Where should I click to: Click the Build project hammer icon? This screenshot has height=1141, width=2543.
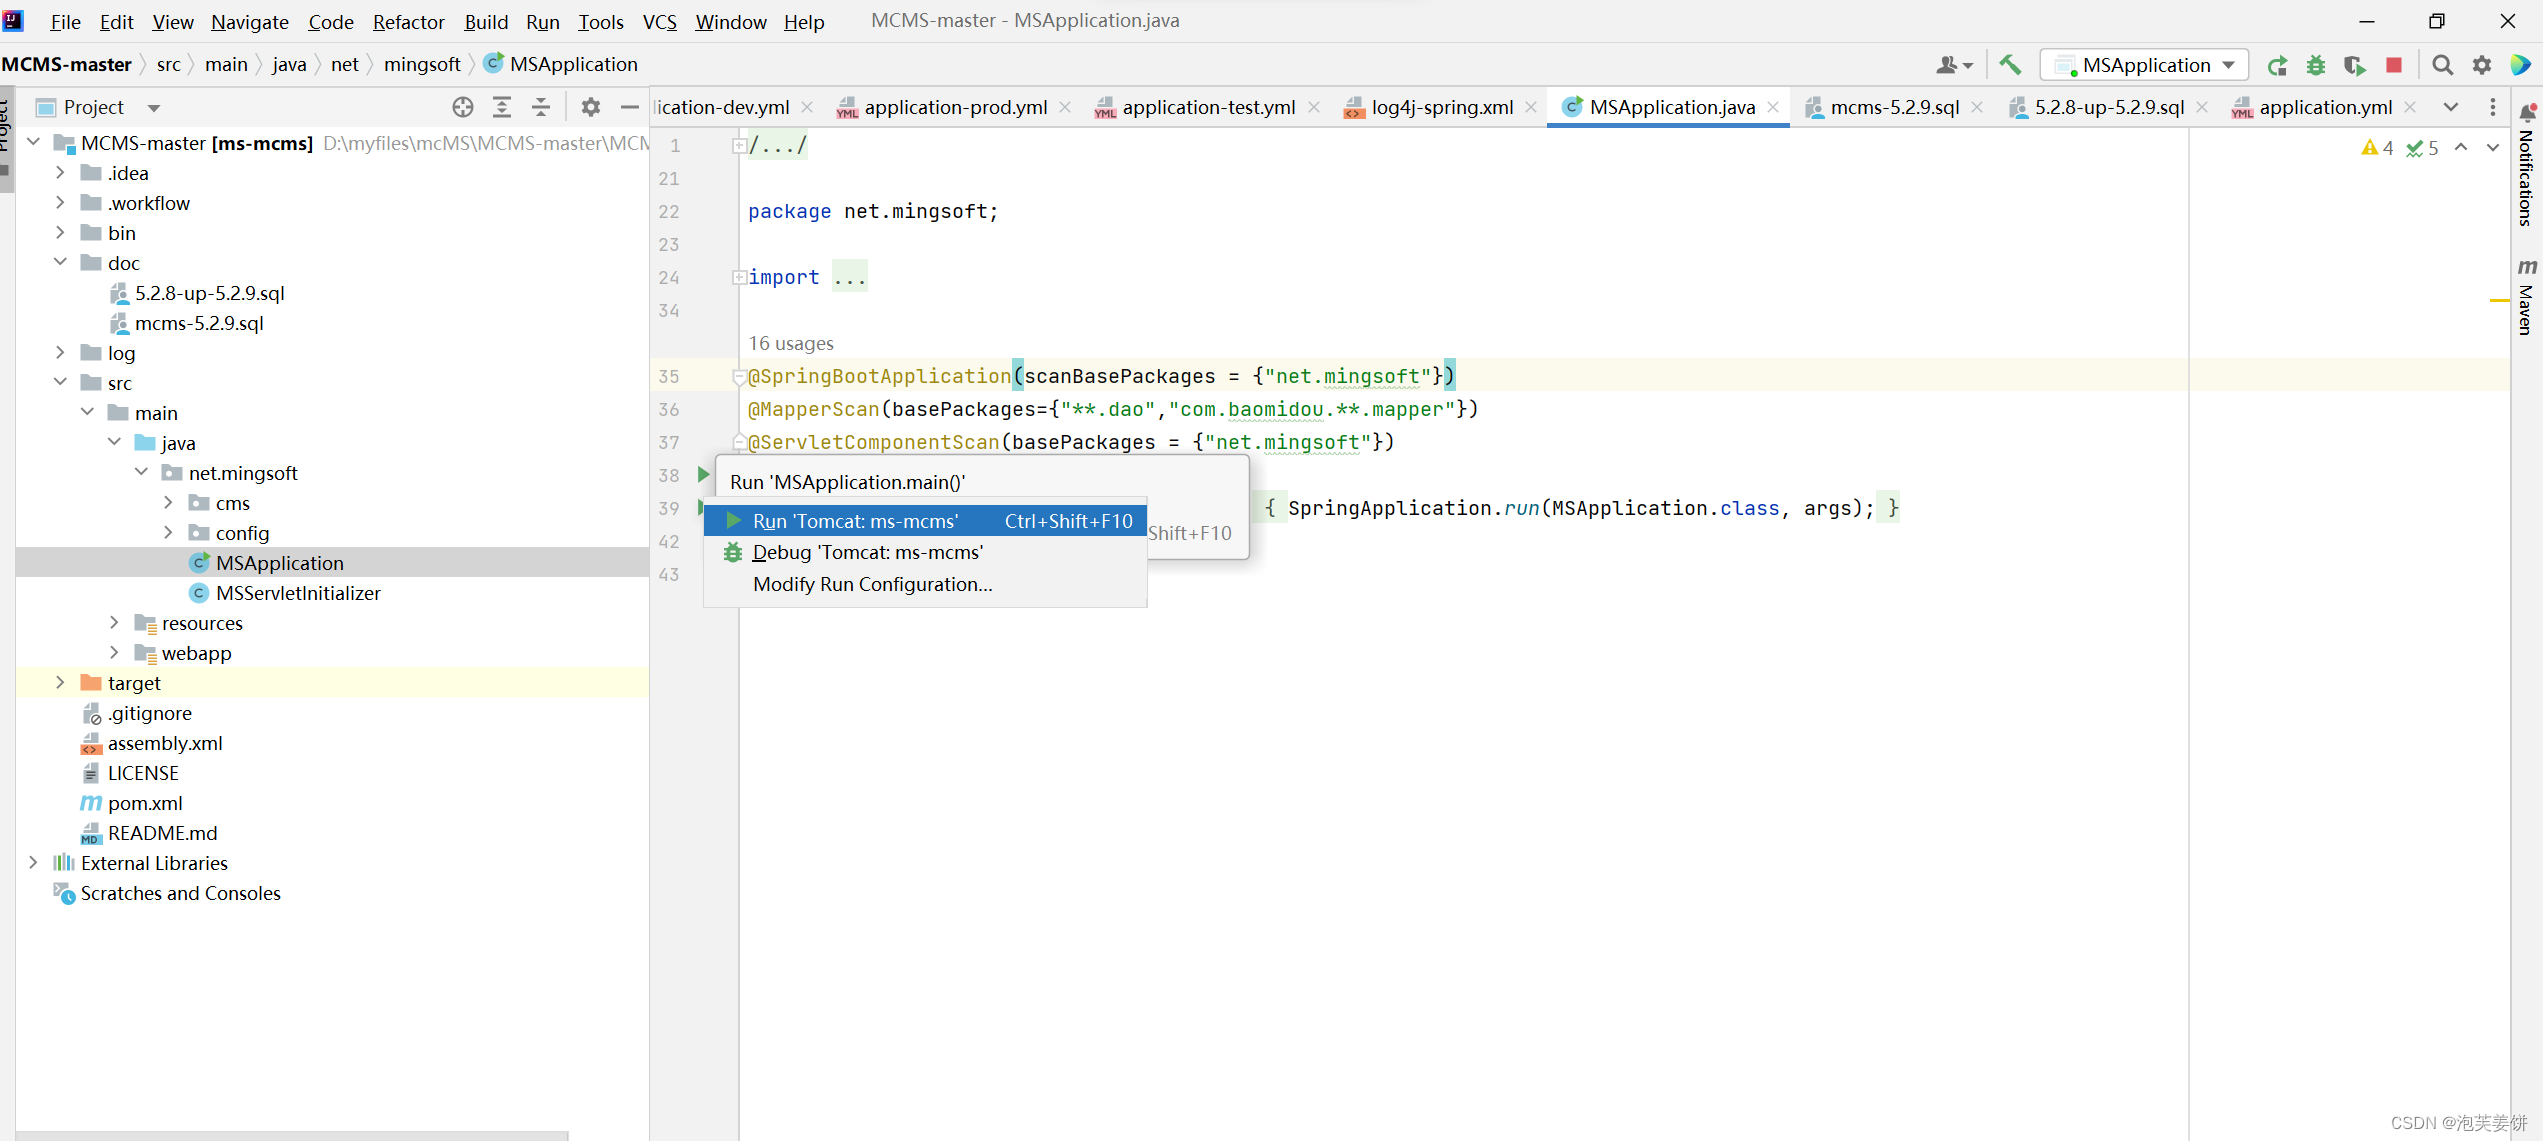tap(2009, 65)
